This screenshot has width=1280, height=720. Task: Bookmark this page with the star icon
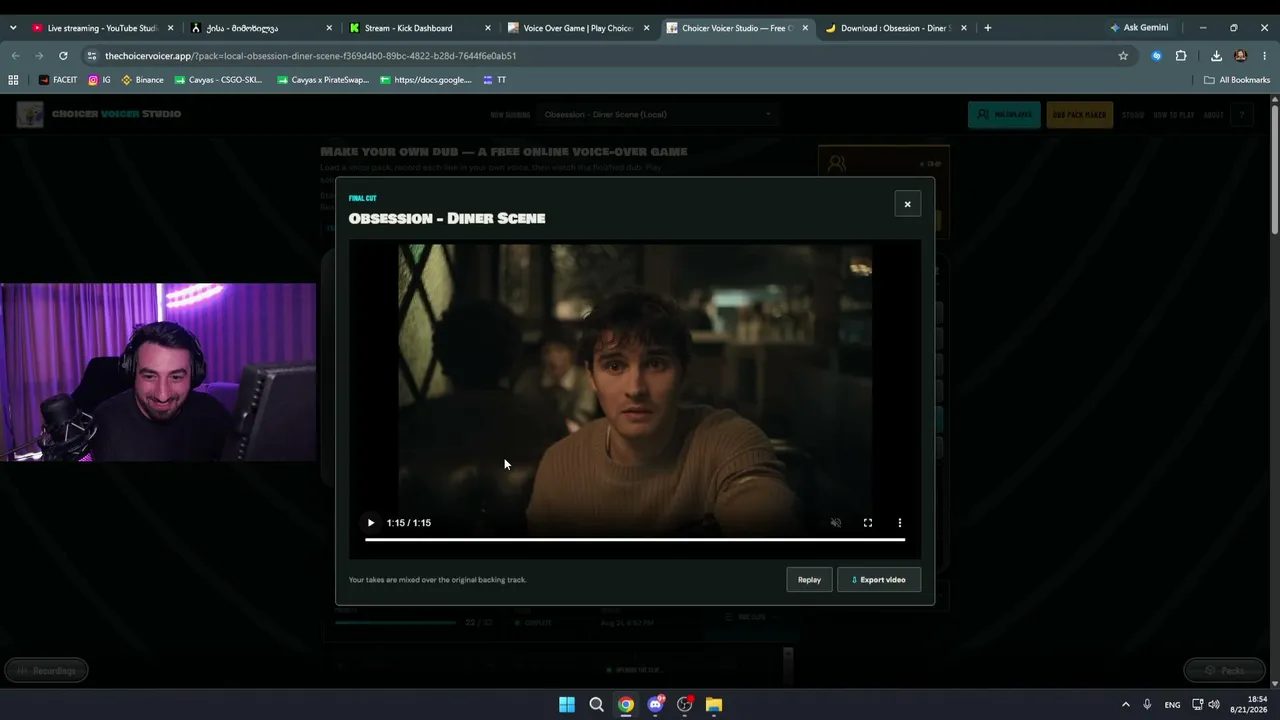click(x=1123, y=56)
